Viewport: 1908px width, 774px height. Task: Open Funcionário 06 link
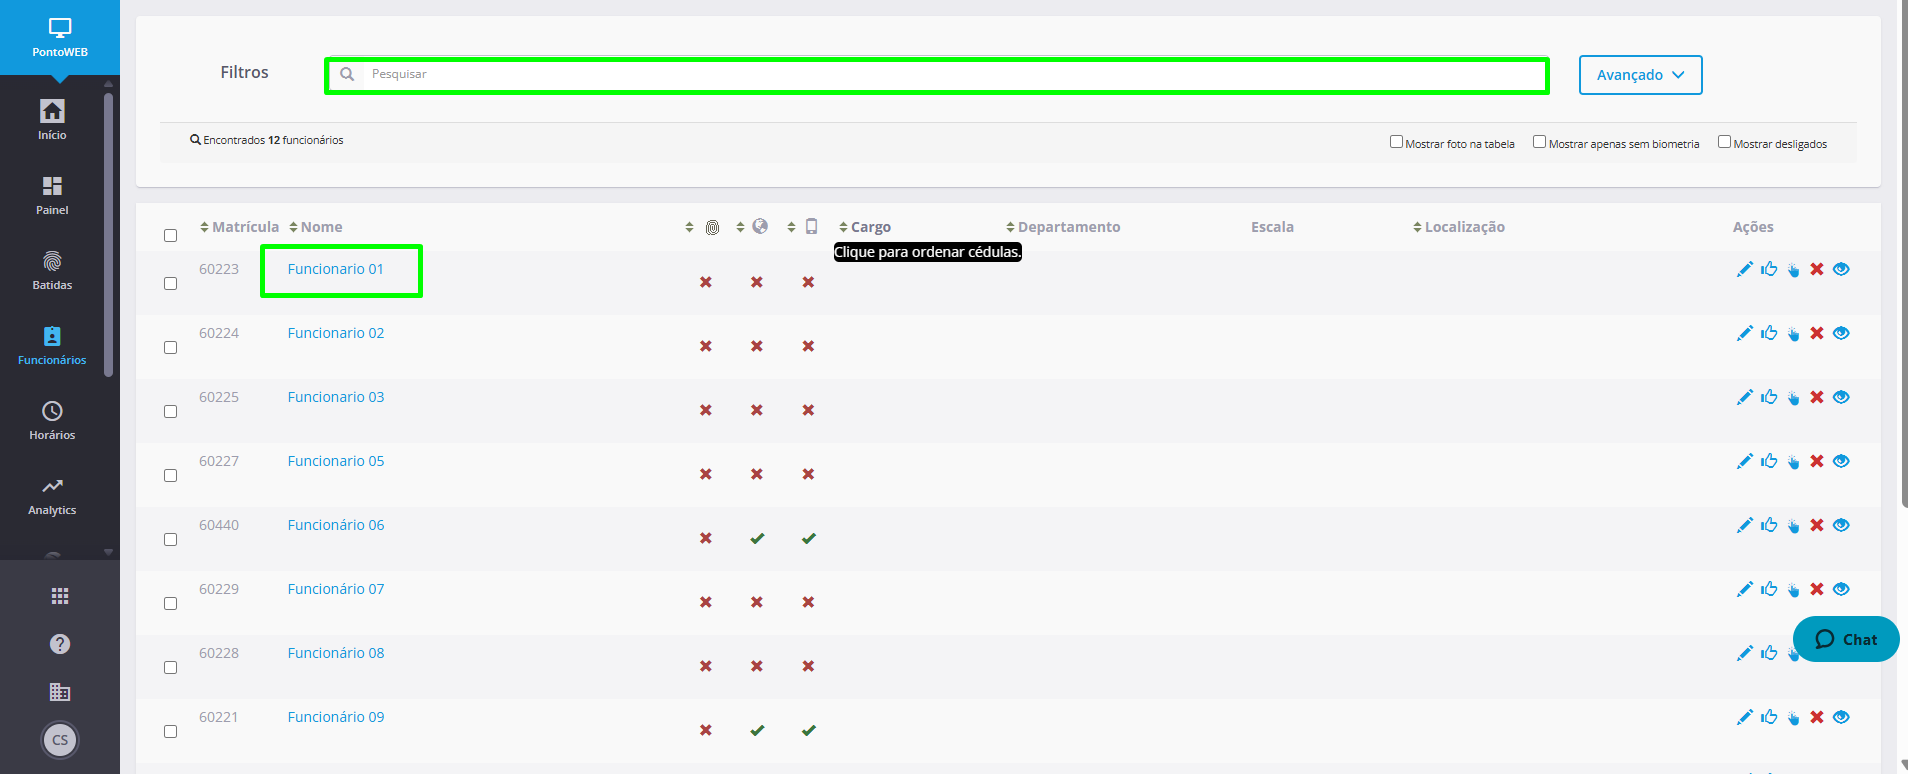pos(336,525)
